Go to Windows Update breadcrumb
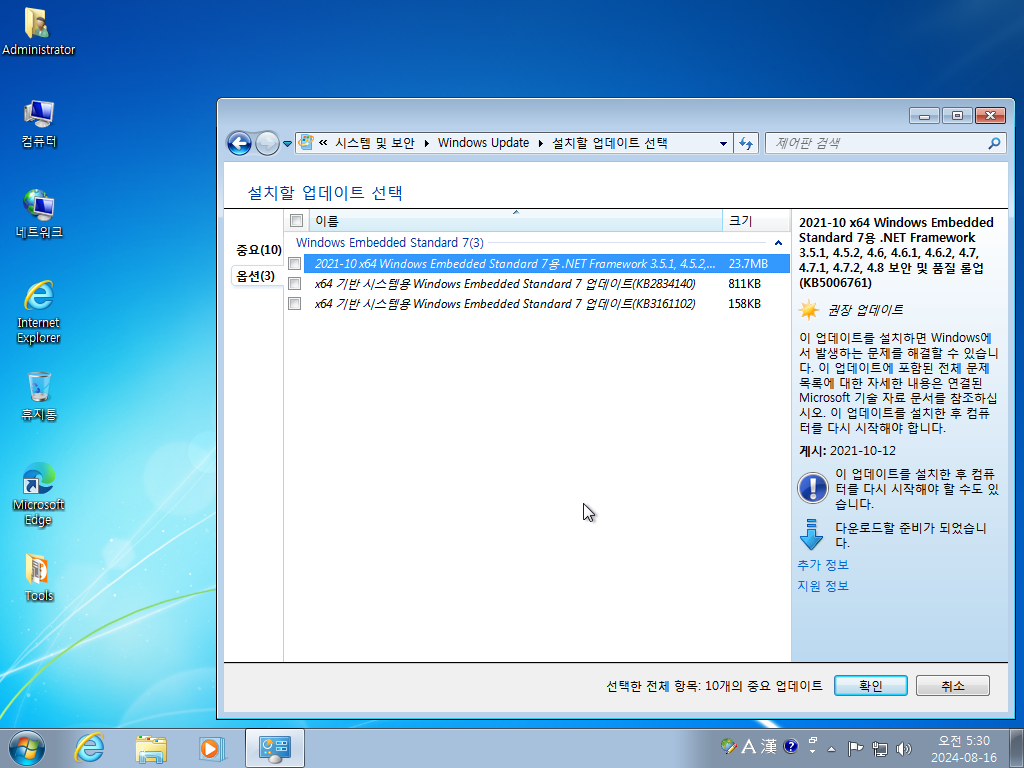The height and width of the screenshot is (768, 1024). pyautogui.click(x=483, y=142)
